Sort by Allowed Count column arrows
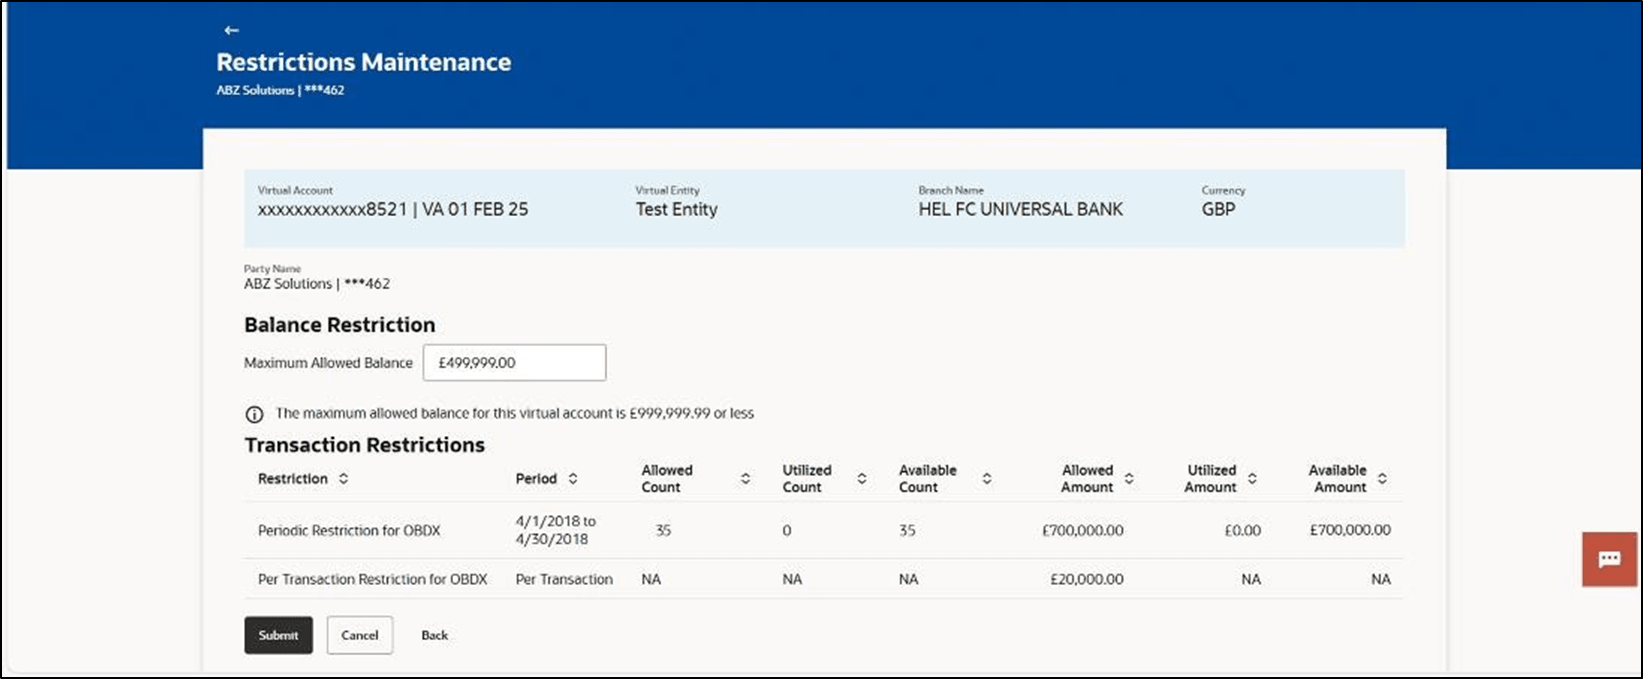This screenshot has width=1643, height=679. tap(745, 479)
